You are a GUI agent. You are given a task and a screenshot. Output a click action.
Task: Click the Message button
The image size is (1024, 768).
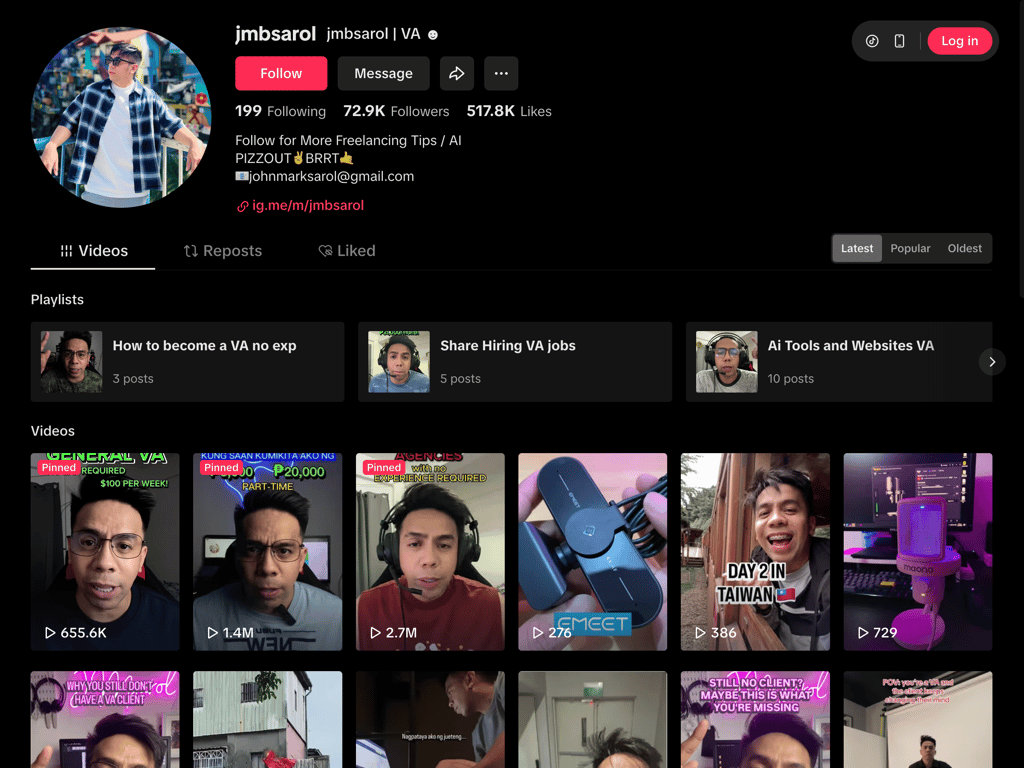click(383, 73)
